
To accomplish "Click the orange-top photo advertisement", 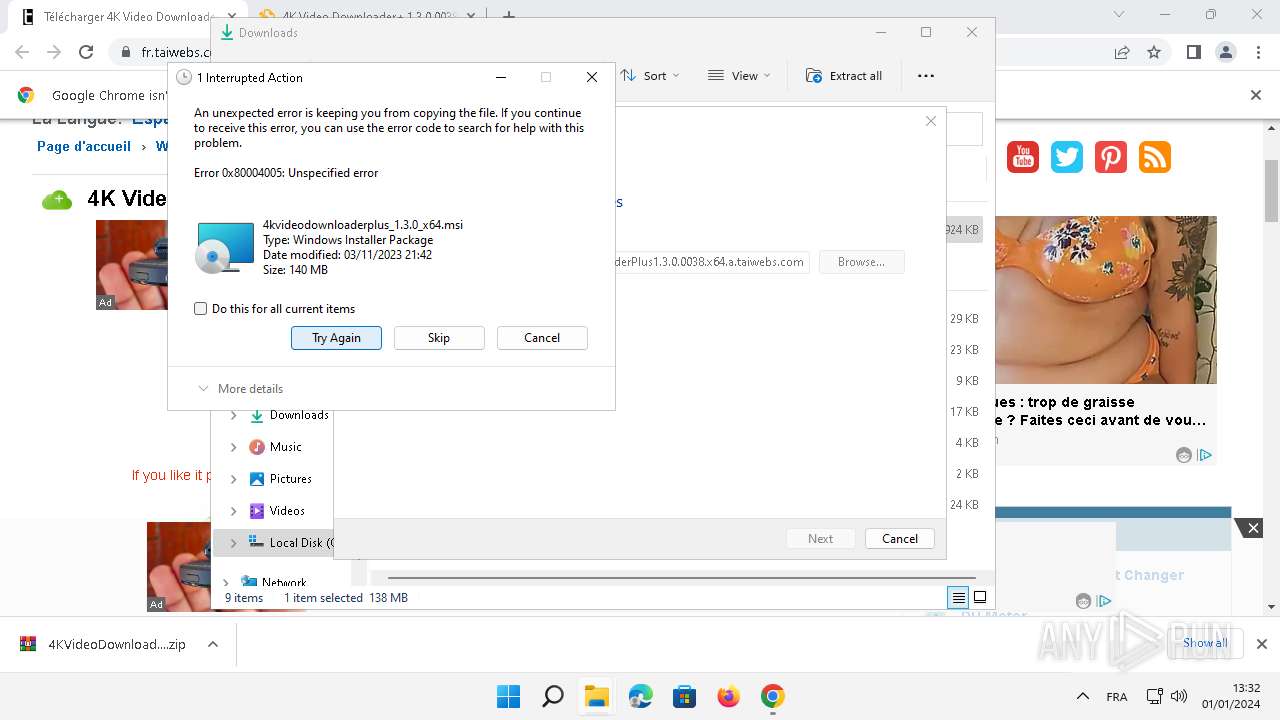I will click(x=1106, y=300).
